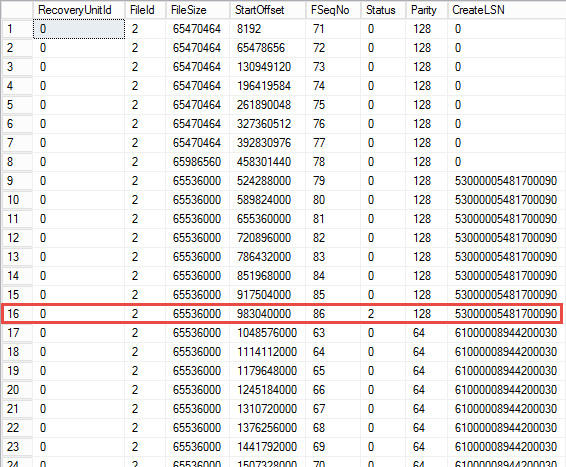
Task: Click row header number 10
Action: pos(17,200)
